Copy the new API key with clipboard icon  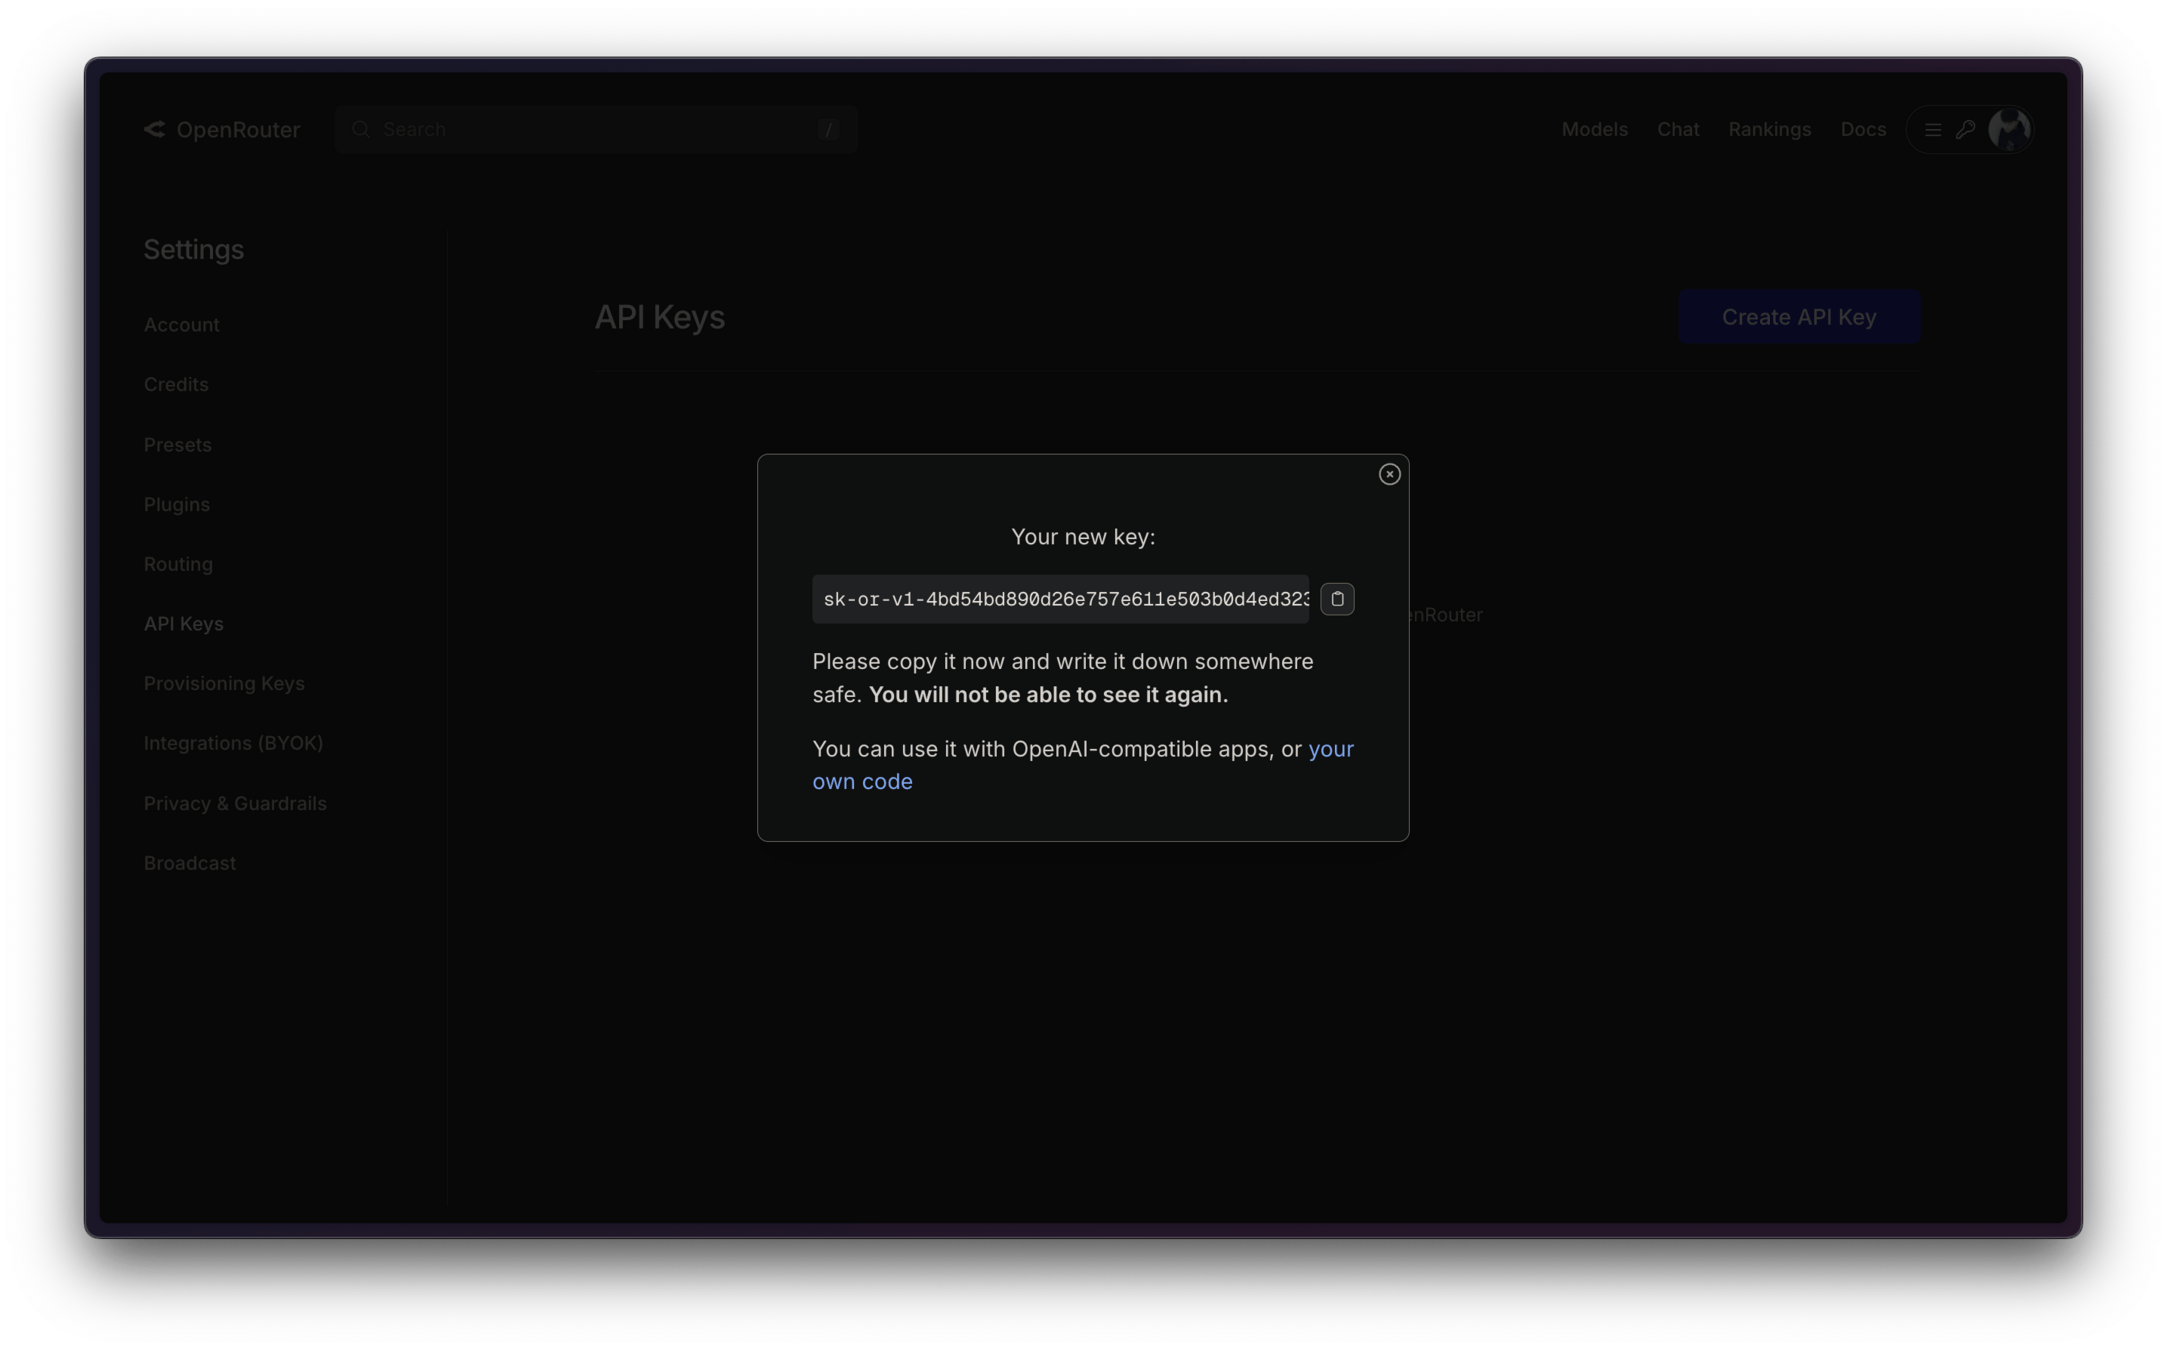pos(1337,599)
